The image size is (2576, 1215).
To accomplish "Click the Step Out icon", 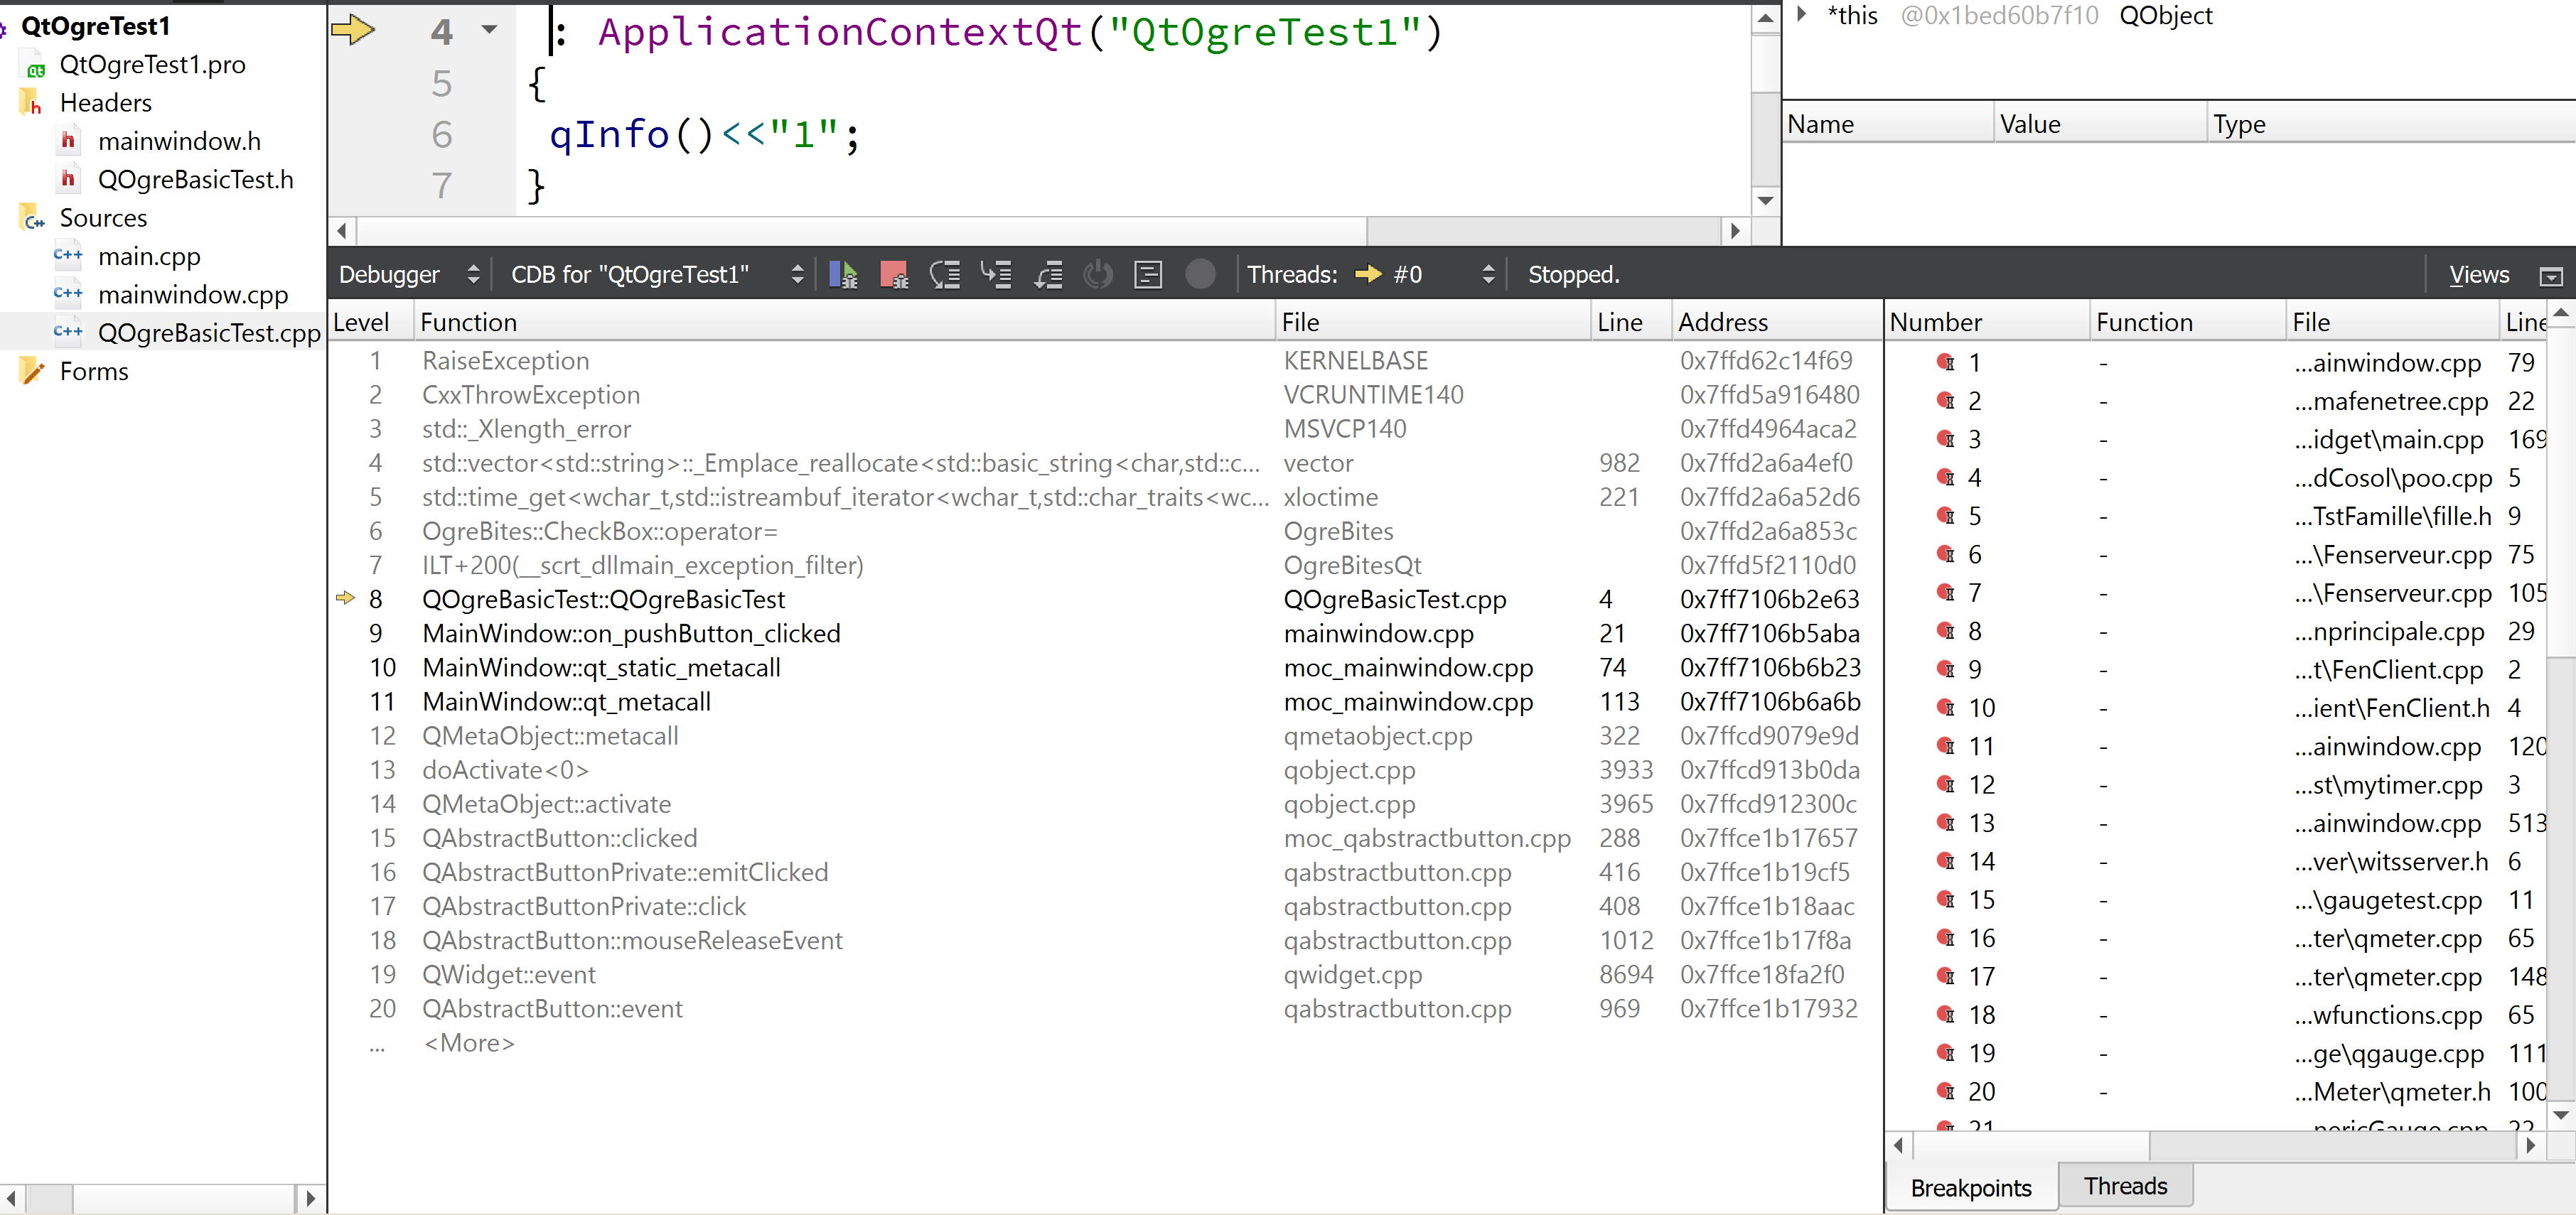I will (x=1047, y=274).
